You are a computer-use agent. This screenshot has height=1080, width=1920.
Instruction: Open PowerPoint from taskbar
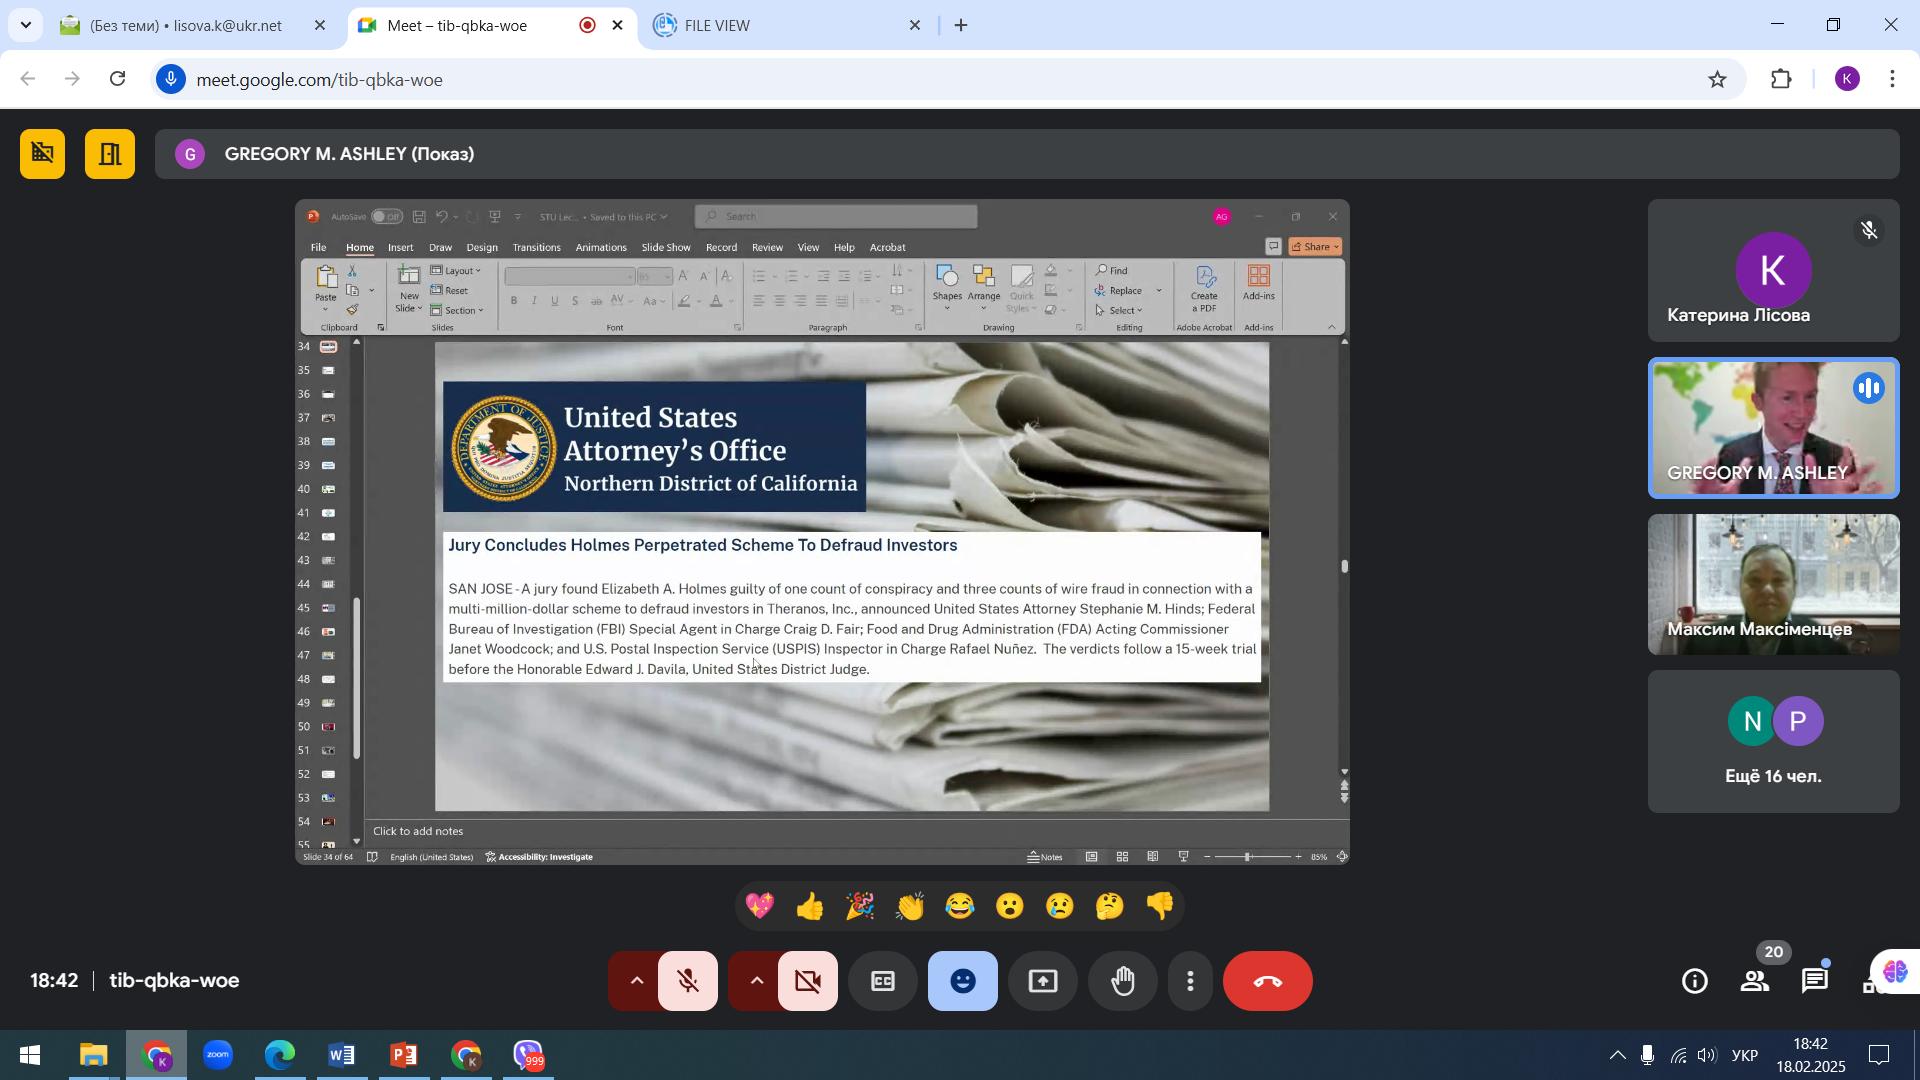[403, 1056]
